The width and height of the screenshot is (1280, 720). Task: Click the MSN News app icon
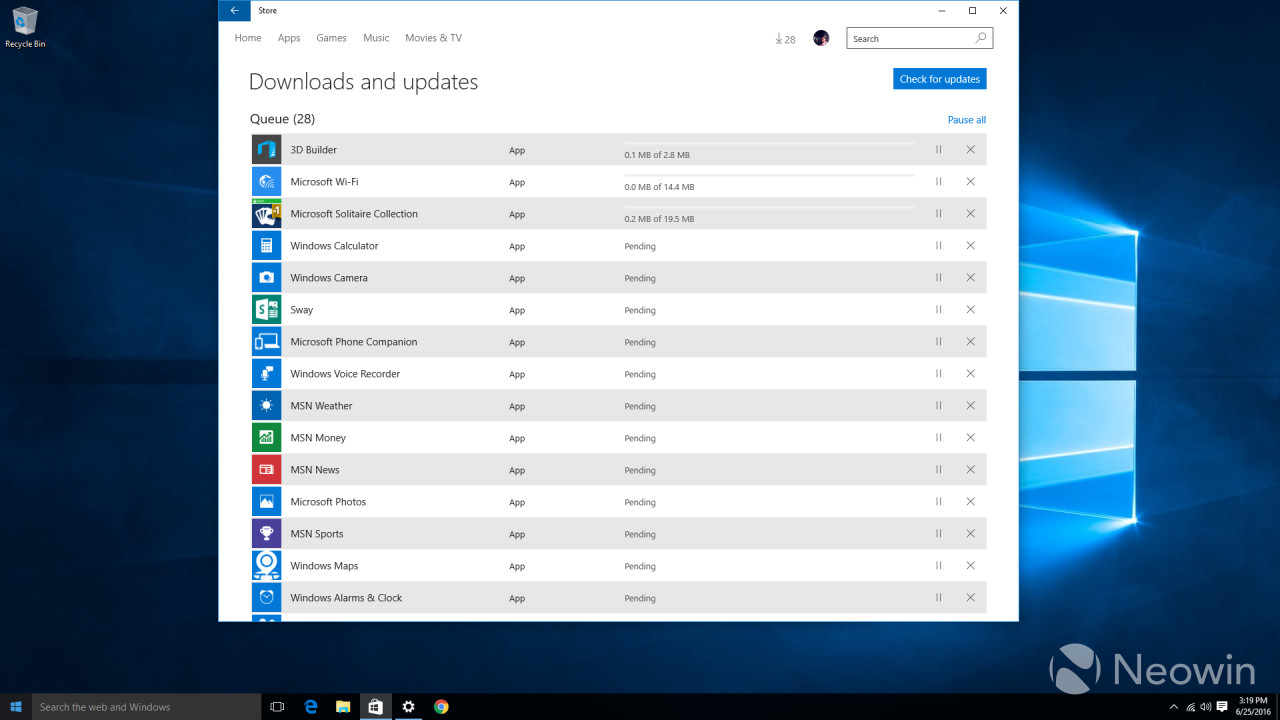266,470
